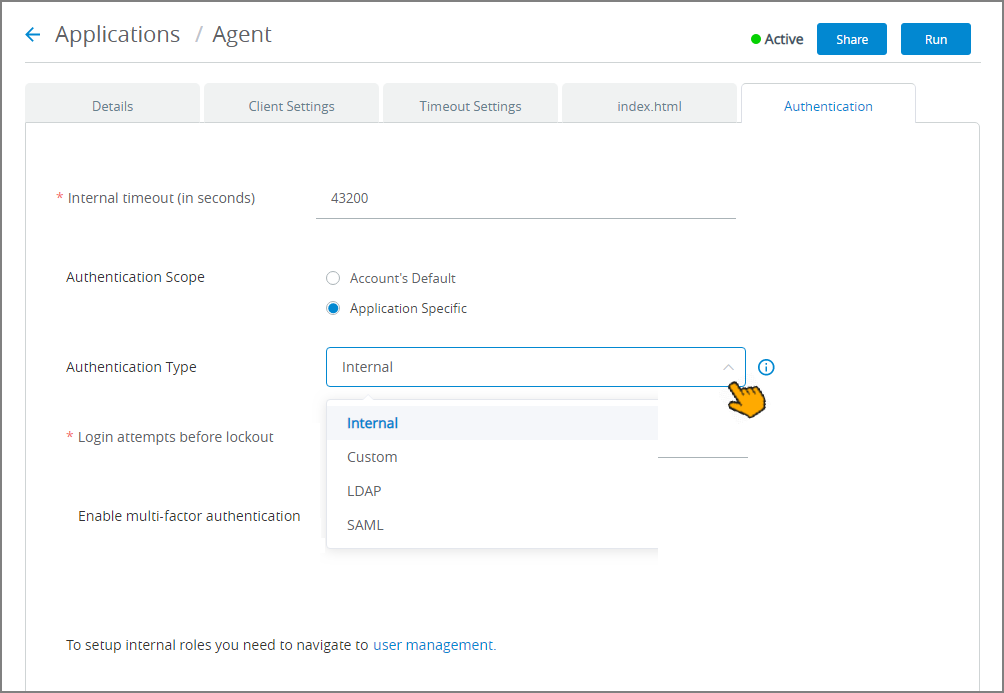Choose Custom from the dropdown list
The width and height of the screenshot is (1004, 693).
[492, 457]
